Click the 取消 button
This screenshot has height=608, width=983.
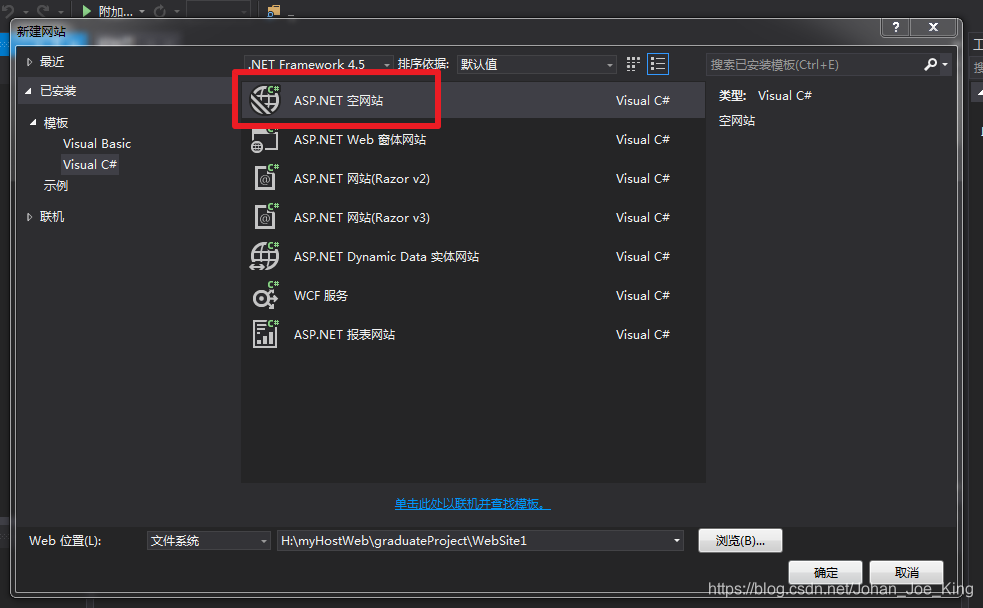point(907,572)
